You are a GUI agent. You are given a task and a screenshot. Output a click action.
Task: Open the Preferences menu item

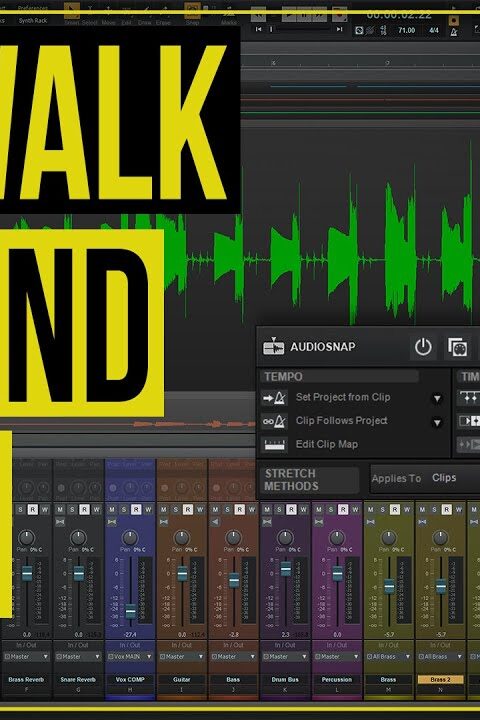click(x=32, y=8)
